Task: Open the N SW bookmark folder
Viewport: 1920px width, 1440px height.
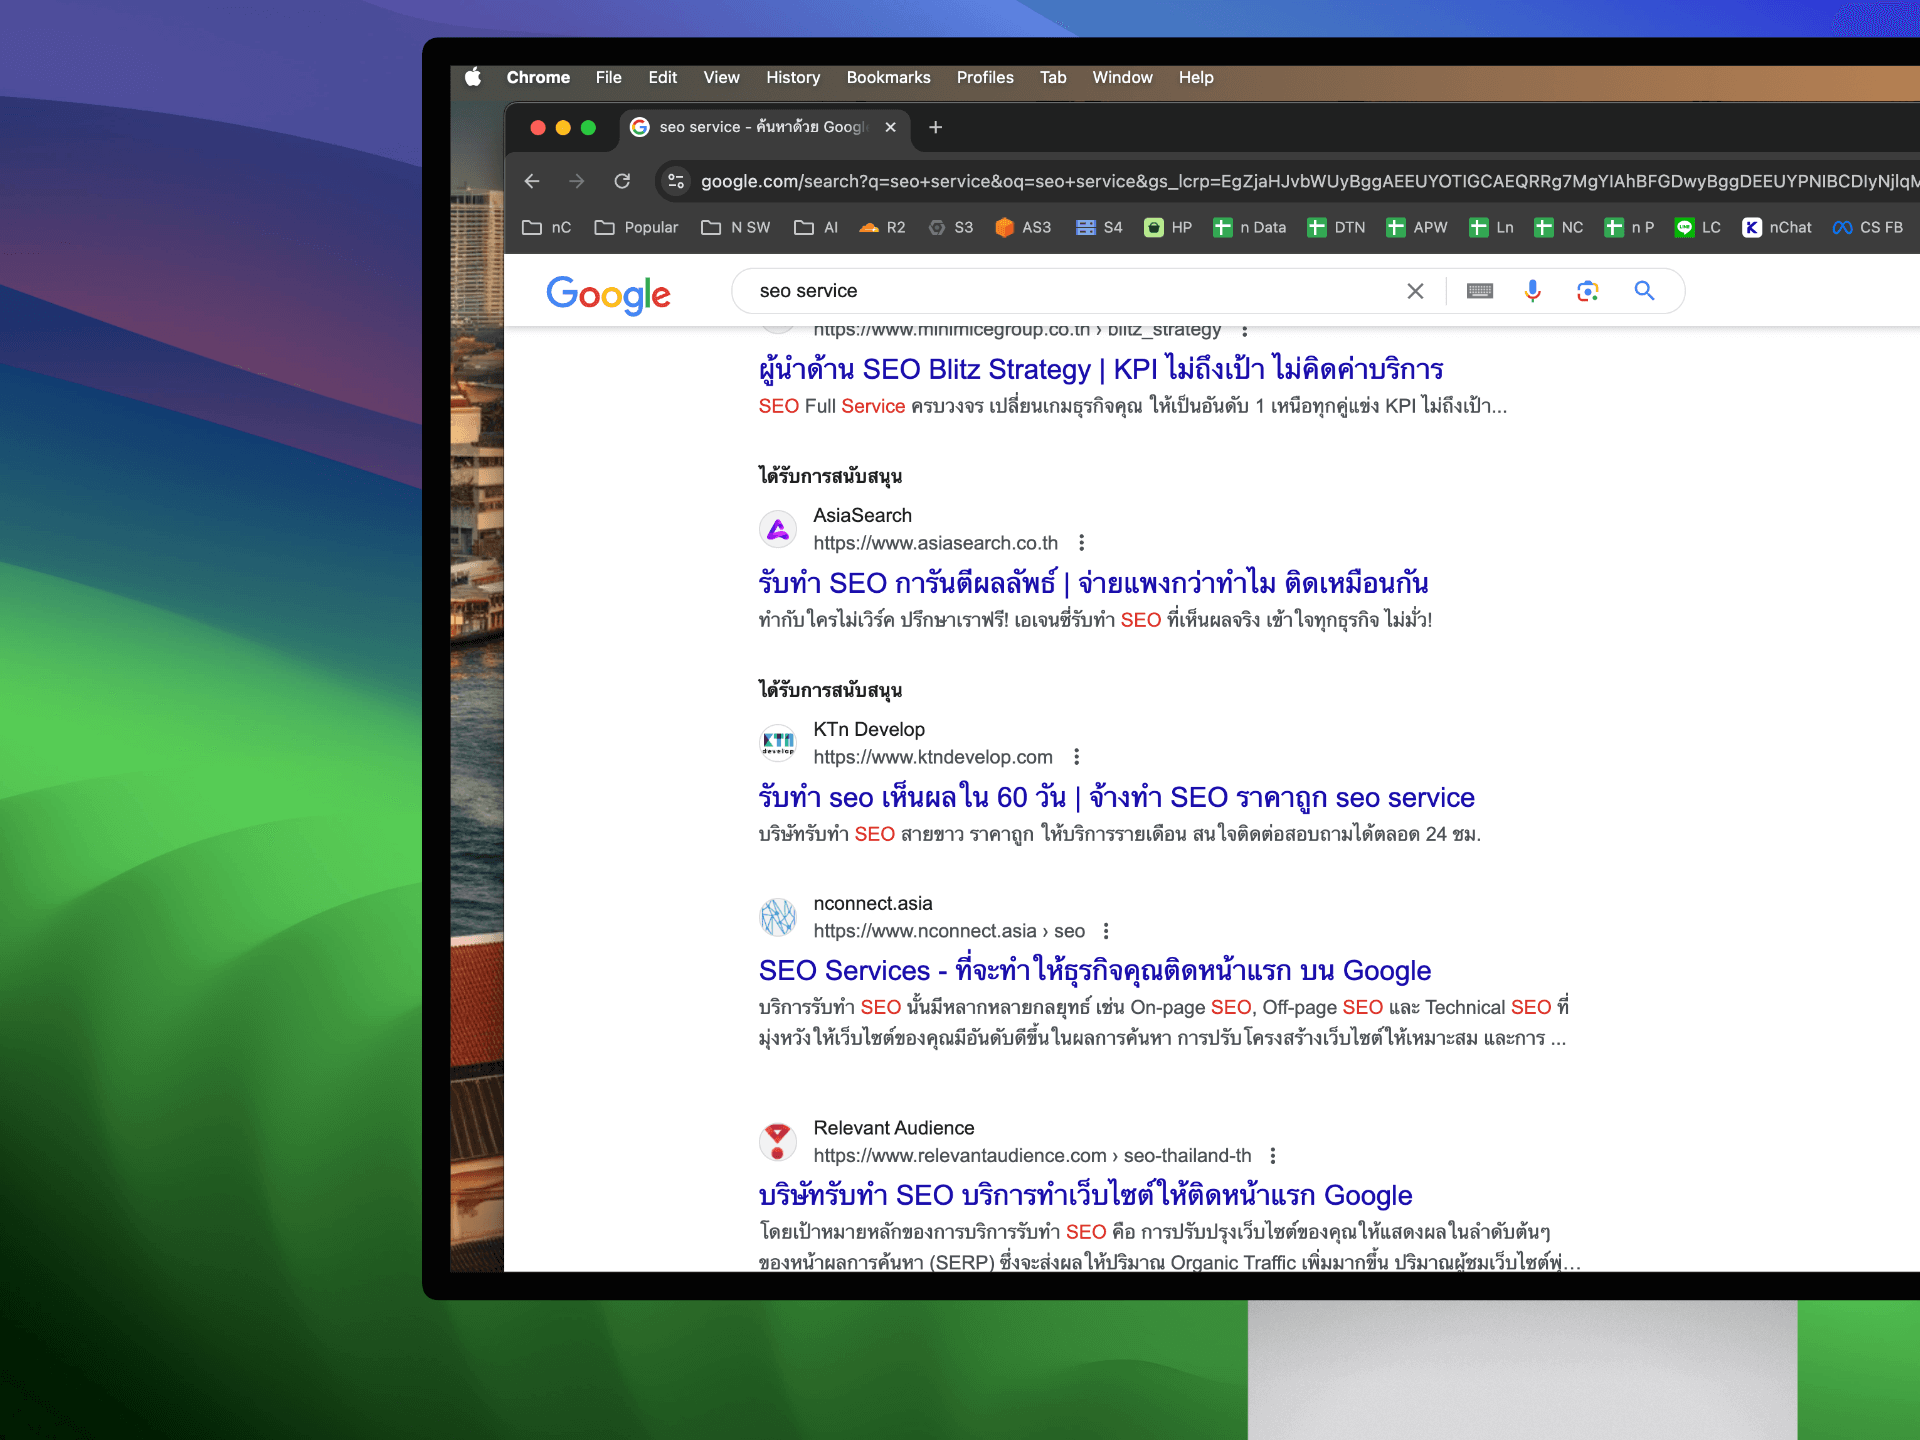Action: (736, 228)
